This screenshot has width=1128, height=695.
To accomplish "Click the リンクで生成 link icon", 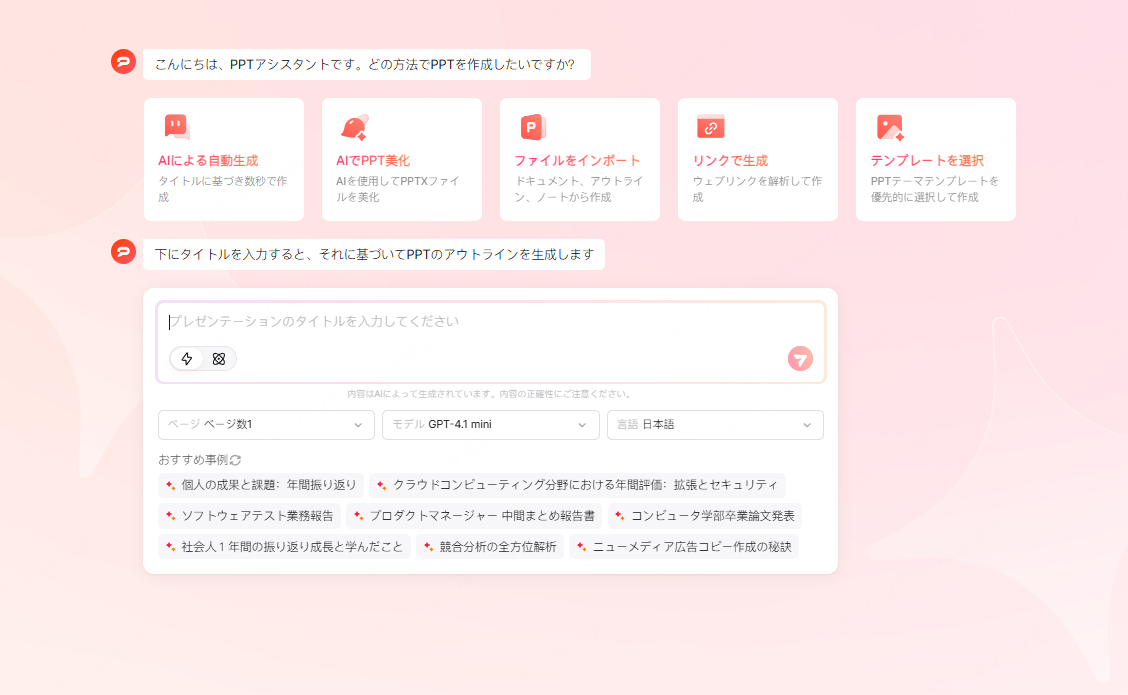I will [x=710, y=127].
